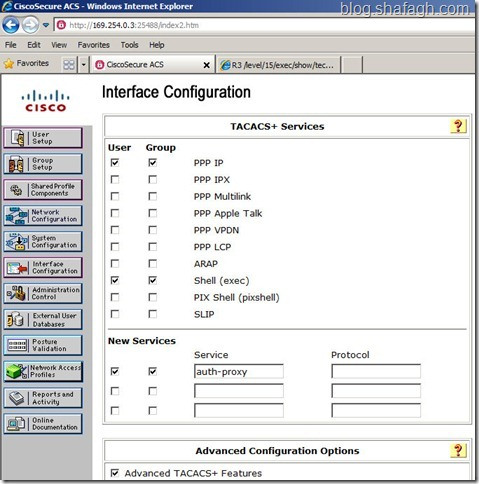Screen dimensions: 479x484
Task: Click the "Shell (exec)" label
Action: 222,281
